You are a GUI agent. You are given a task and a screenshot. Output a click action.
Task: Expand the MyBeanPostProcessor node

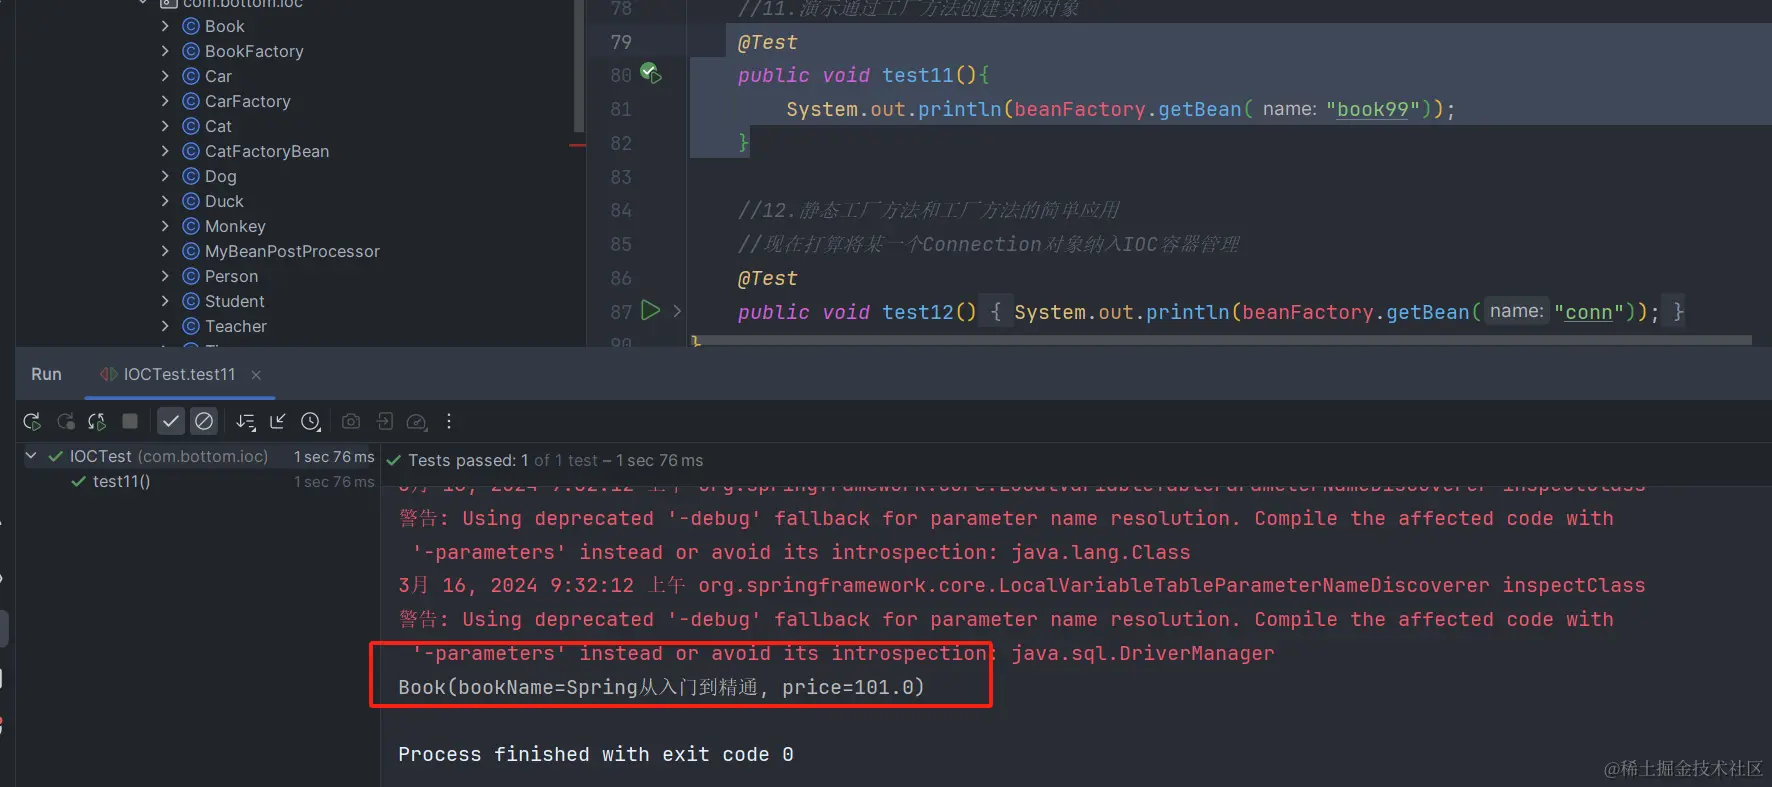coord(165,251)
